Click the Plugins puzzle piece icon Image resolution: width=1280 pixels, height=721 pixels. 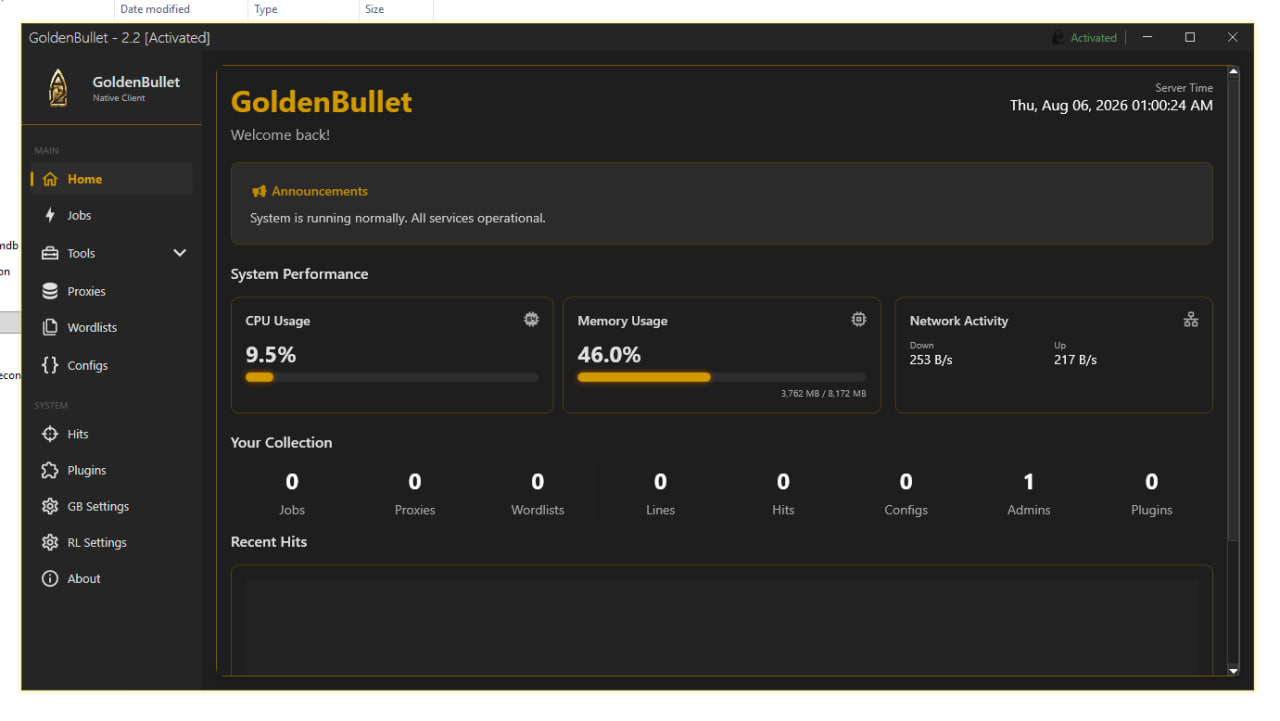50,470
